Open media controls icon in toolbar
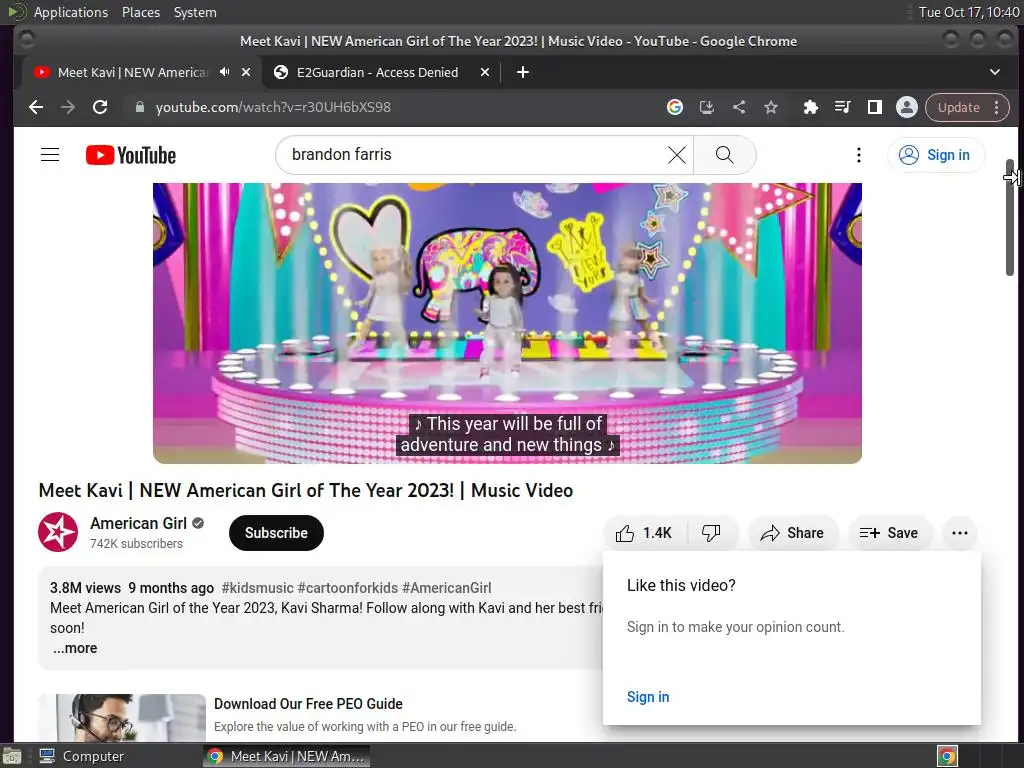The width and height of the screenshot is (1024, 768). (842, 107)
